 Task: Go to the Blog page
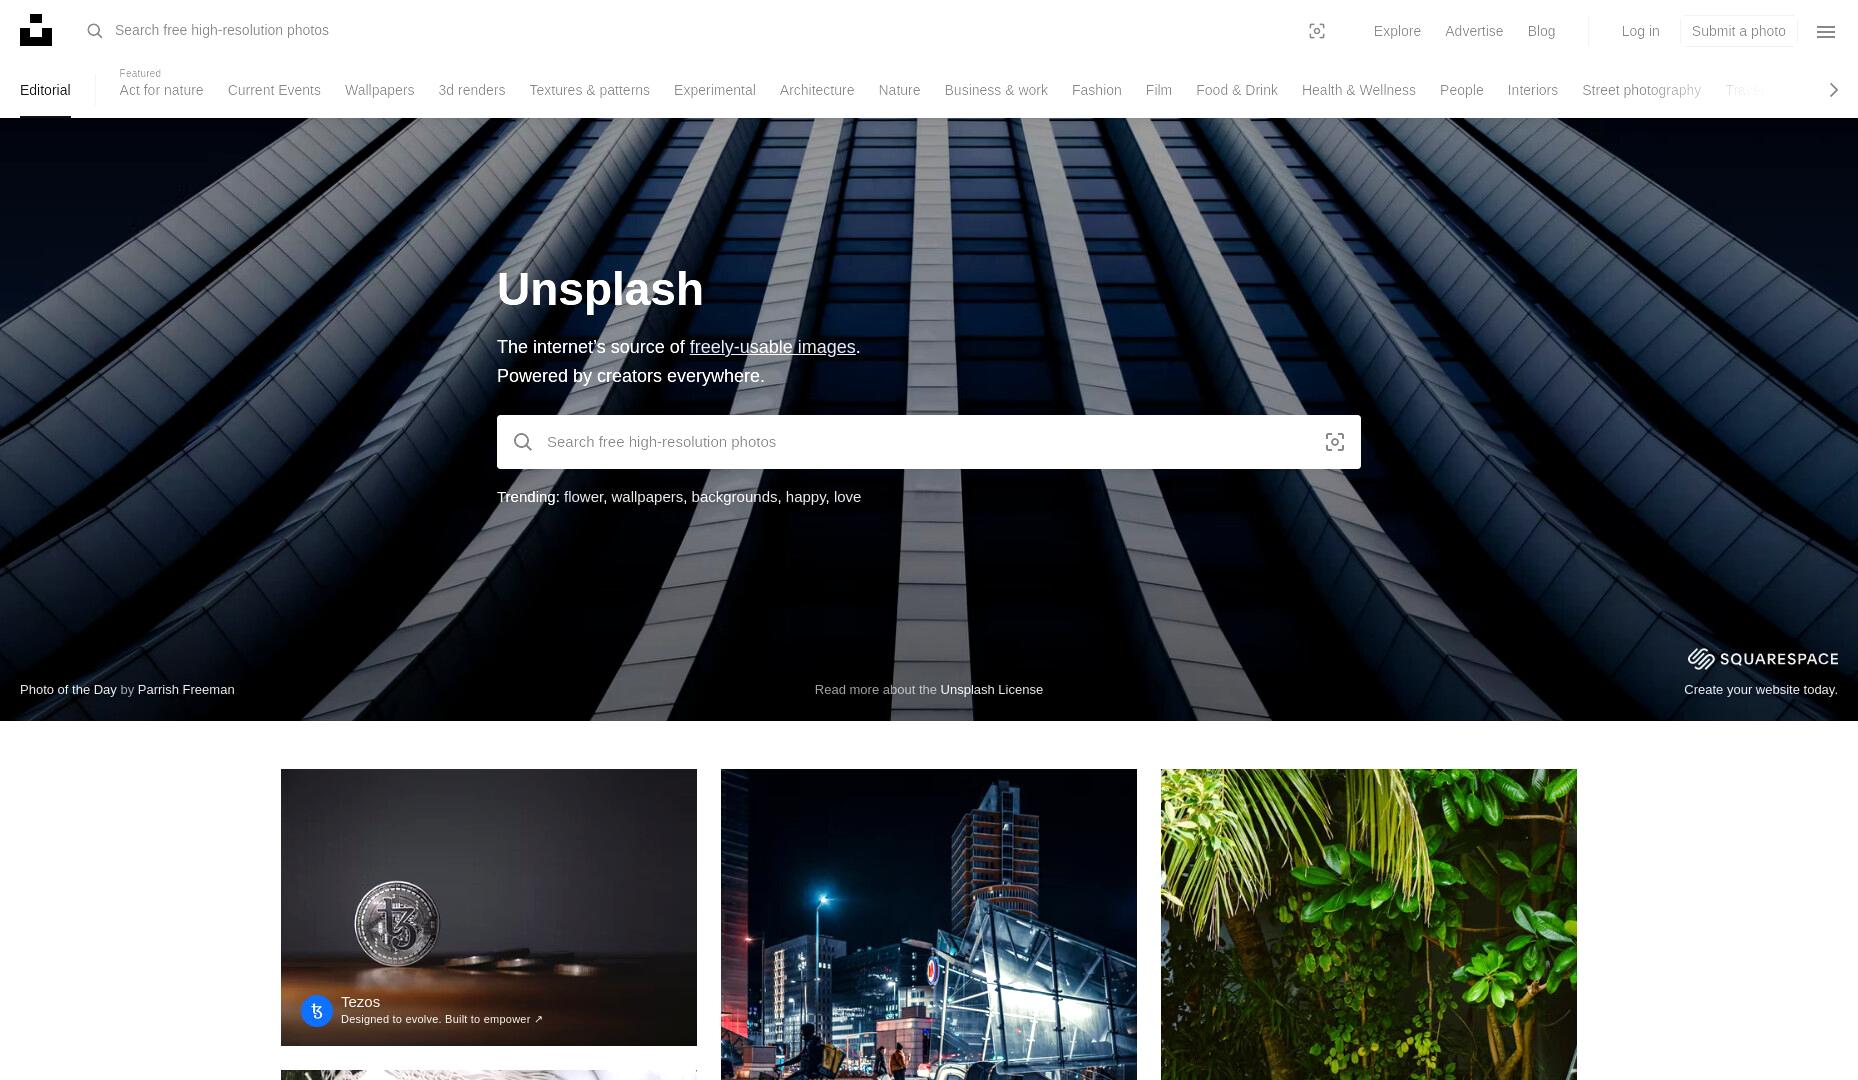coord(1541,31)
